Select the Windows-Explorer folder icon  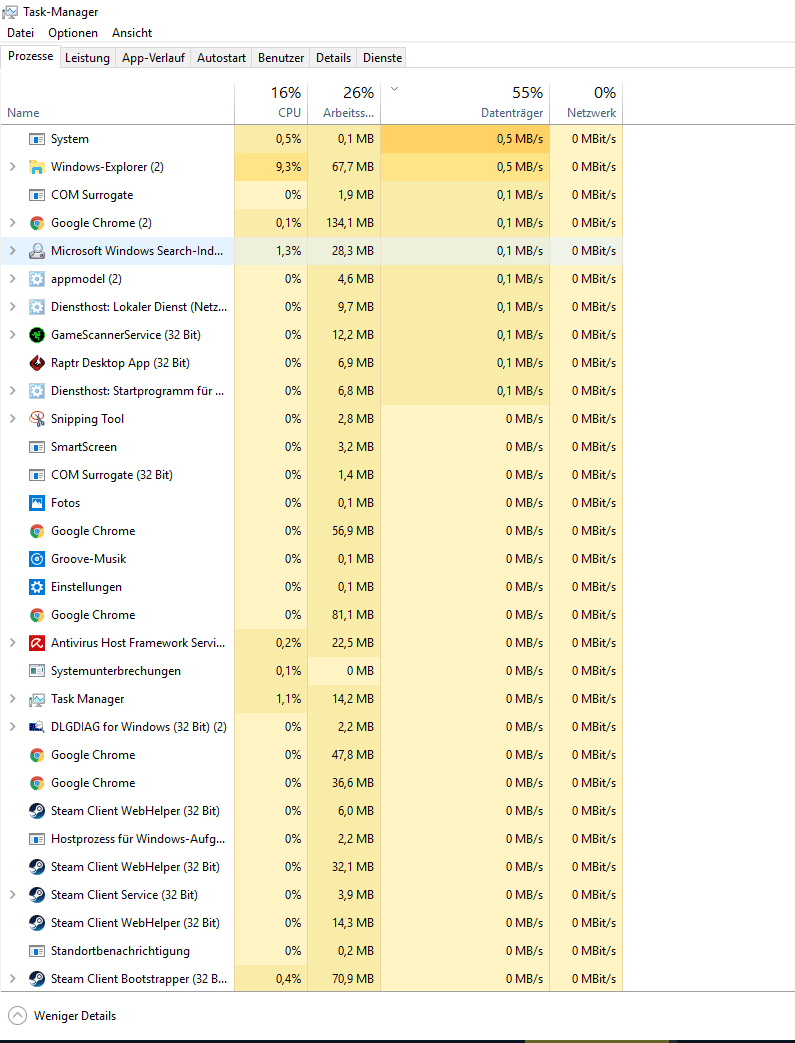pos(37,167)
